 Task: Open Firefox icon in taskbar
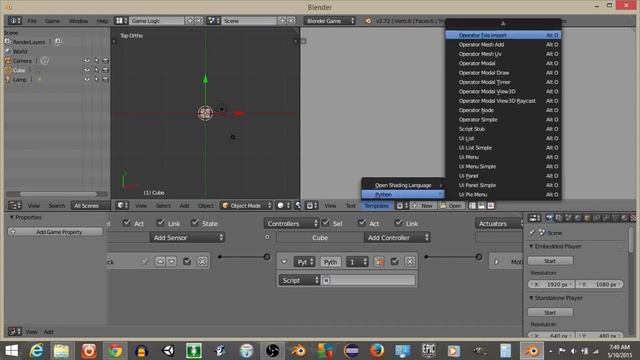(377, 351)
